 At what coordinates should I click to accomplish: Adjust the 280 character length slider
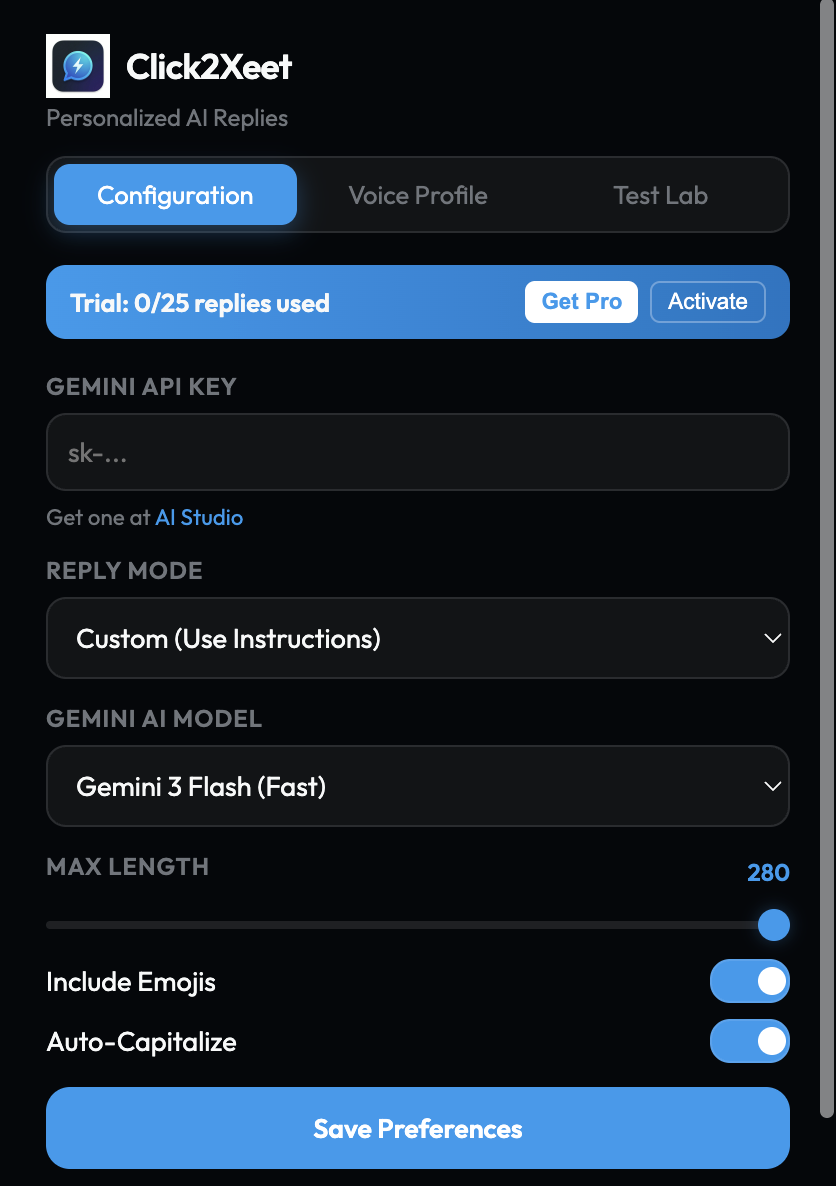pos(773,925)
